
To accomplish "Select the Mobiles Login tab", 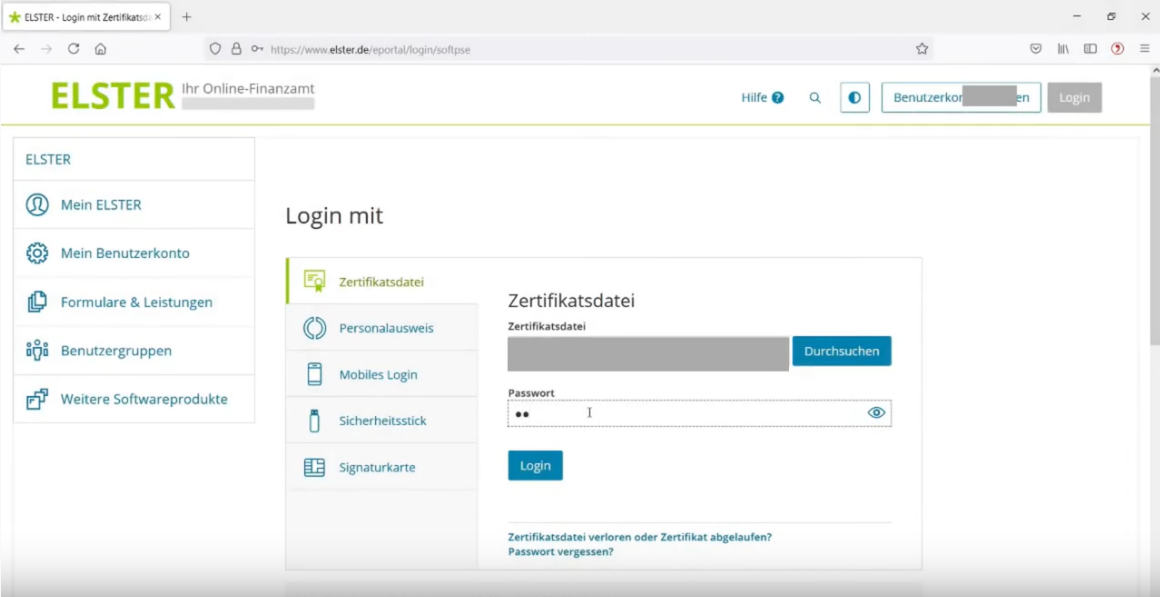I will pos(382,374).
